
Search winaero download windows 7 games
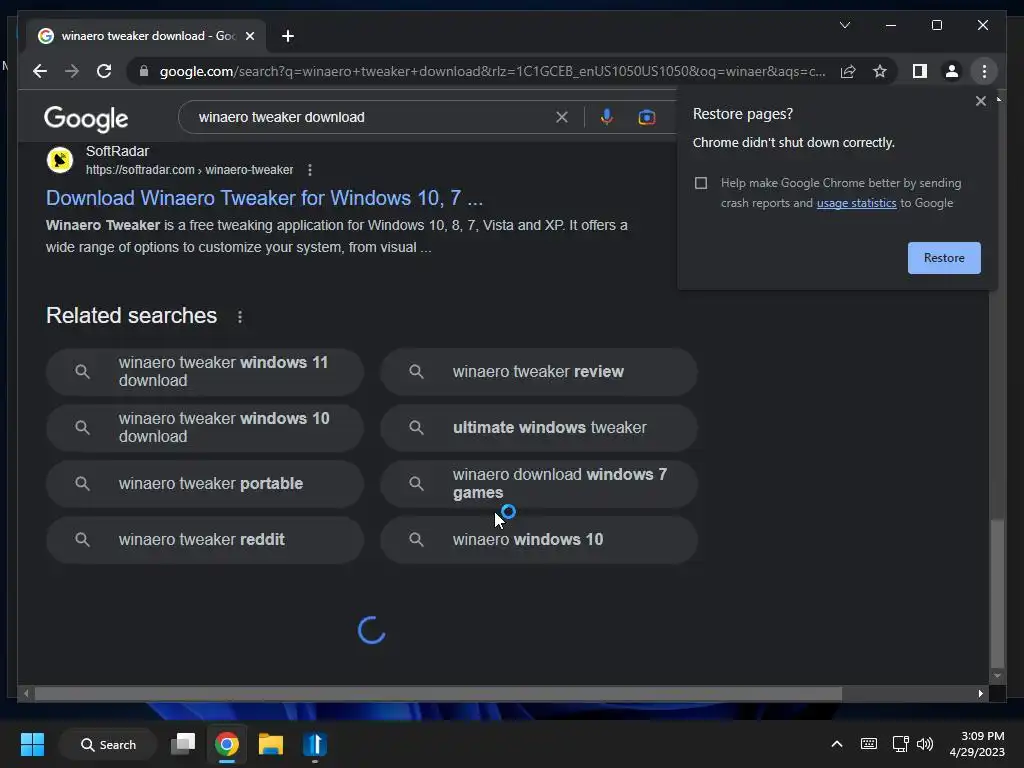click(x=539, y=484)
